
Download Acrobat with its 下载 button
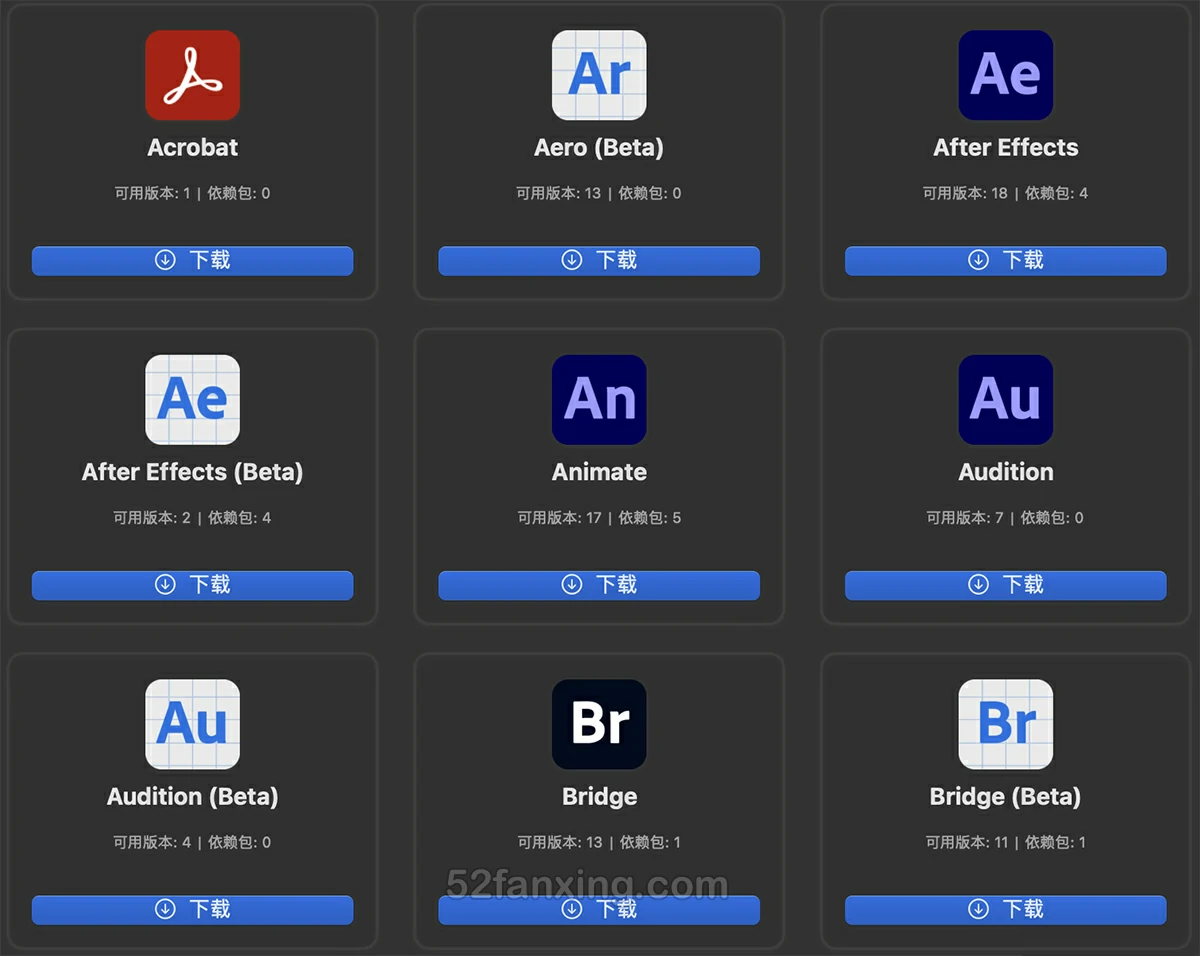point(192,260)
